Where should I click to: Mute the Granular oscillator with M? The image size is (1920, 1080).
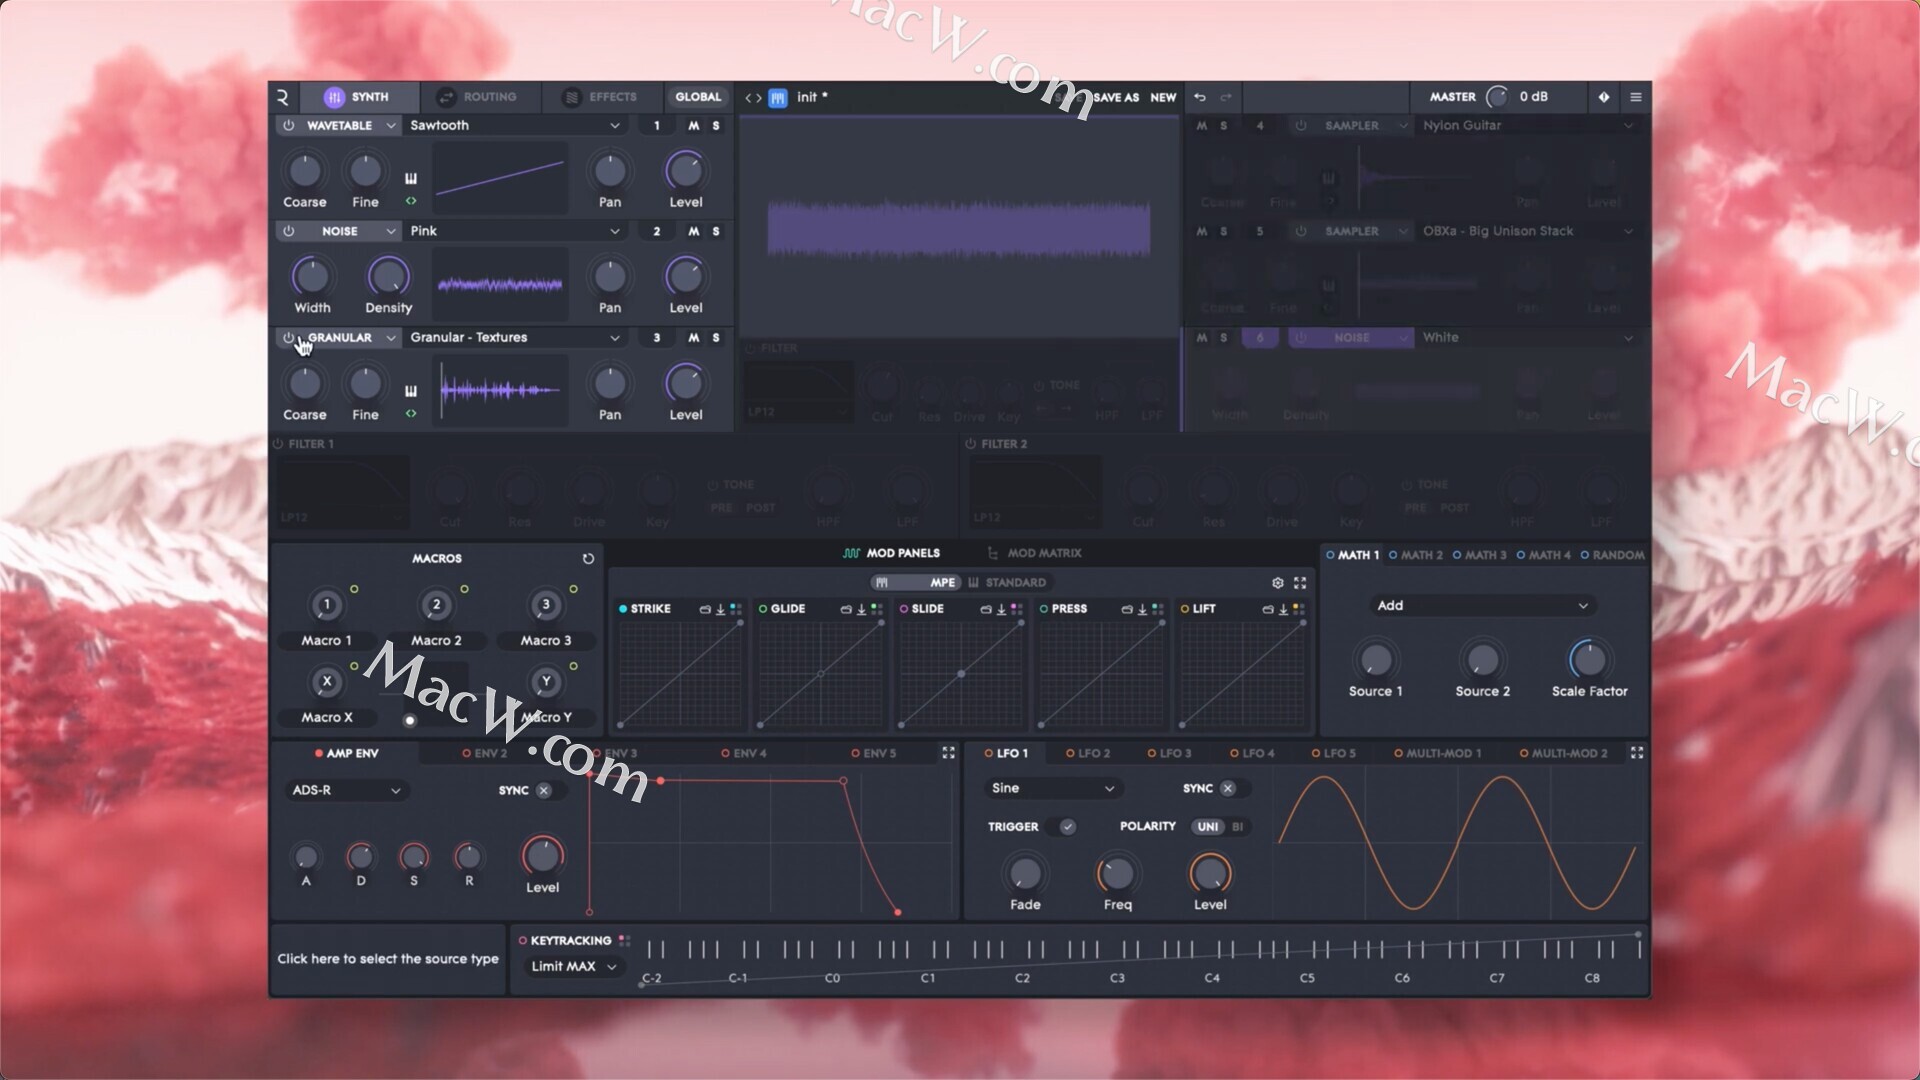click(693, 338)
